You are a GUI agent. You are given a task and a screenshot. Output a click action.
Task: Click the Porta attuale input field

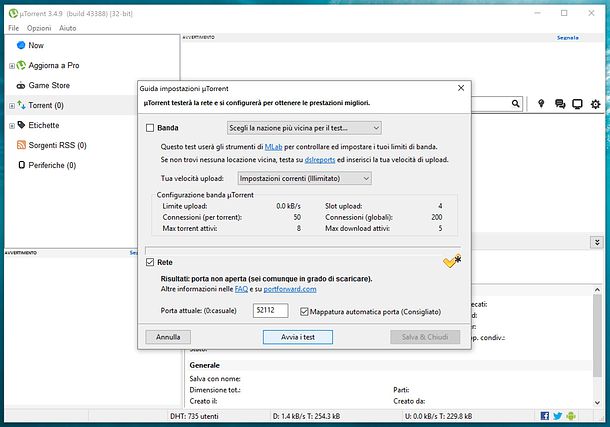[270, 311]
